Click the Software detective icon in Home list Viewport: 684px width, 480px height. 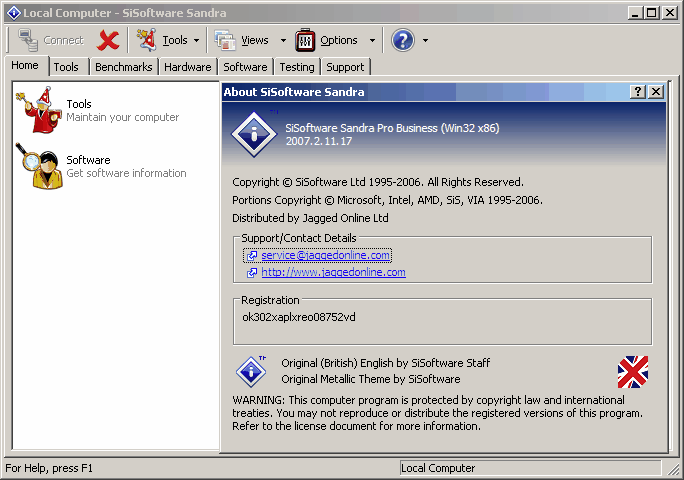(39, 166)
